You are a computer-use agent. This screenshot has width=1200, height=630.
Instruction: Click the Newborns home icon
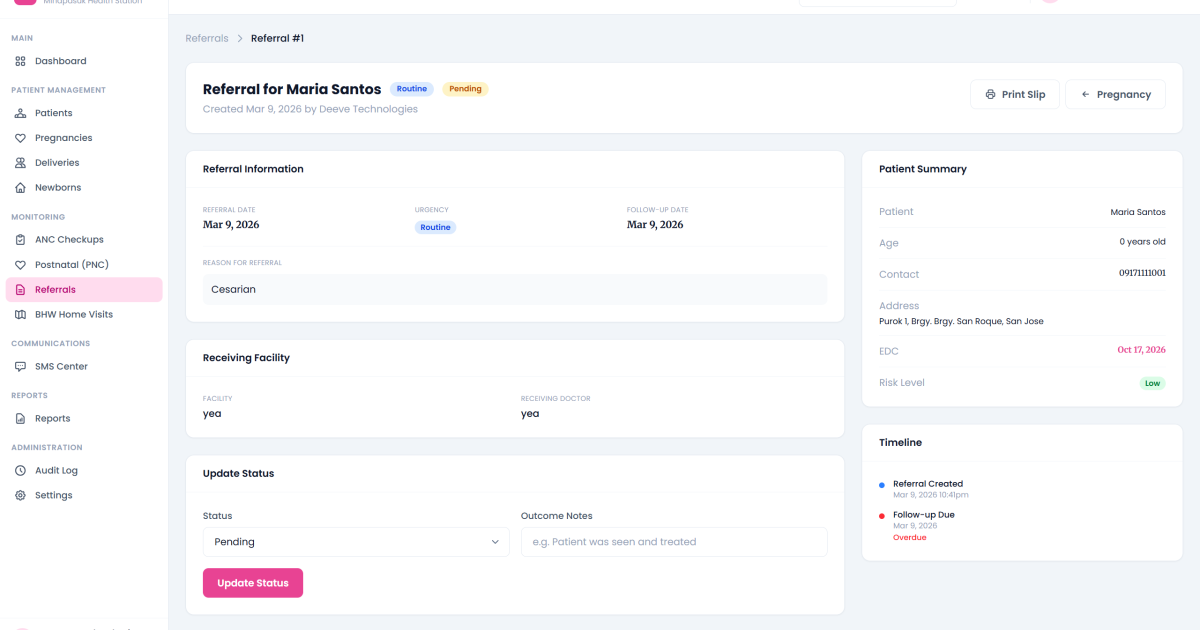(20, 188)
